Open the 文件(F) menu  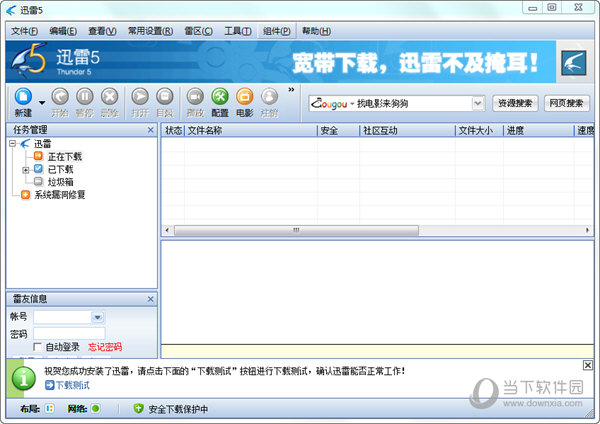click(x=24, y=31)
